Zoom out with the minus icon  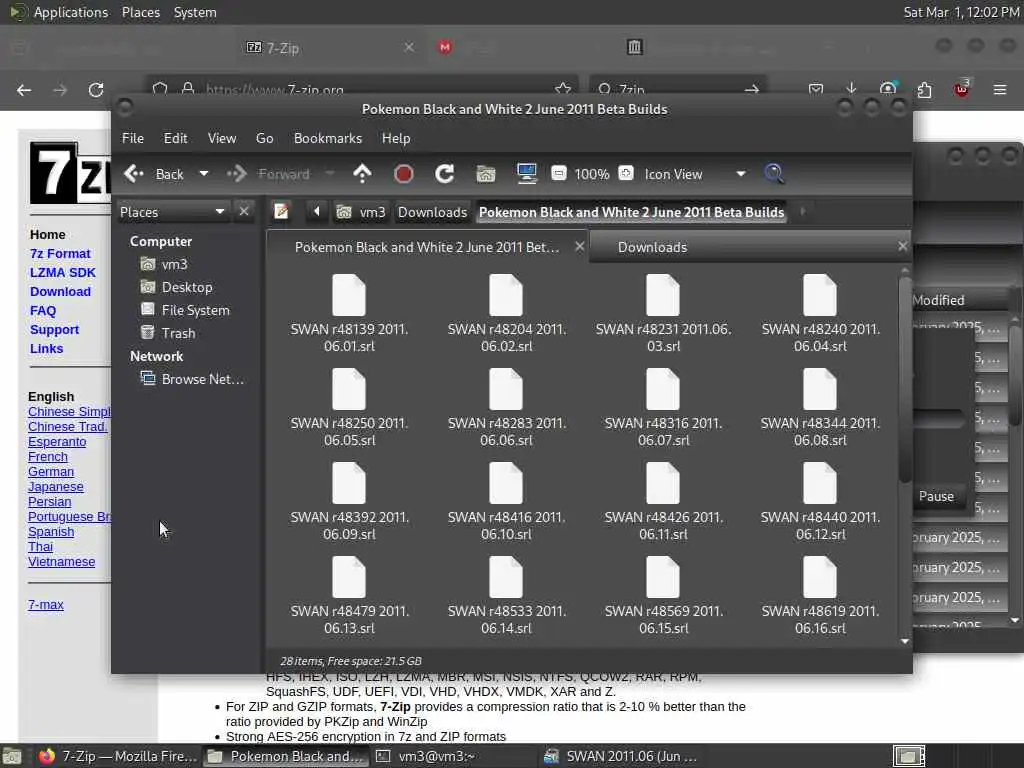coord(559,173)
